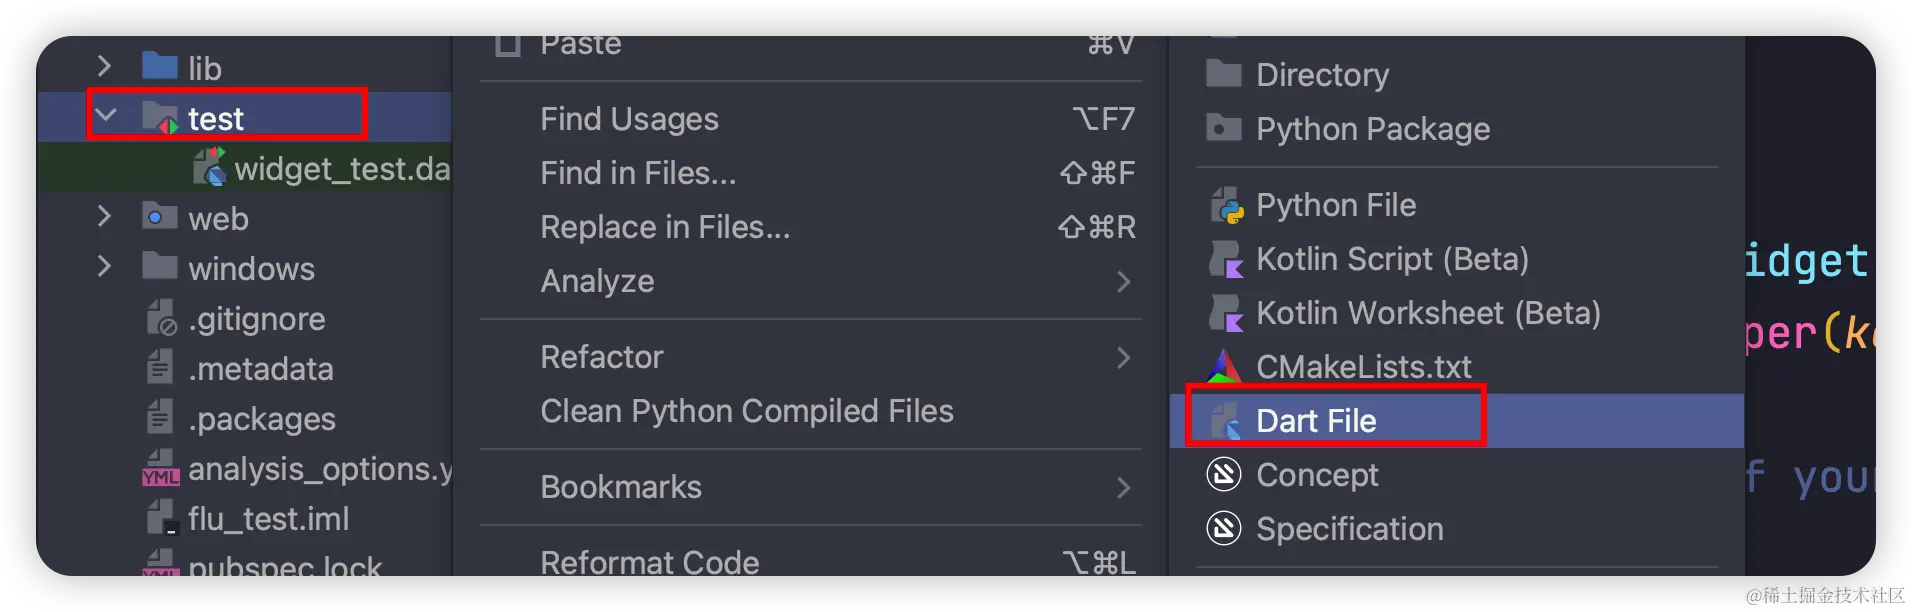Collapse the test folder
Screen dimensions: 1912x612
(x=105, y=116)
